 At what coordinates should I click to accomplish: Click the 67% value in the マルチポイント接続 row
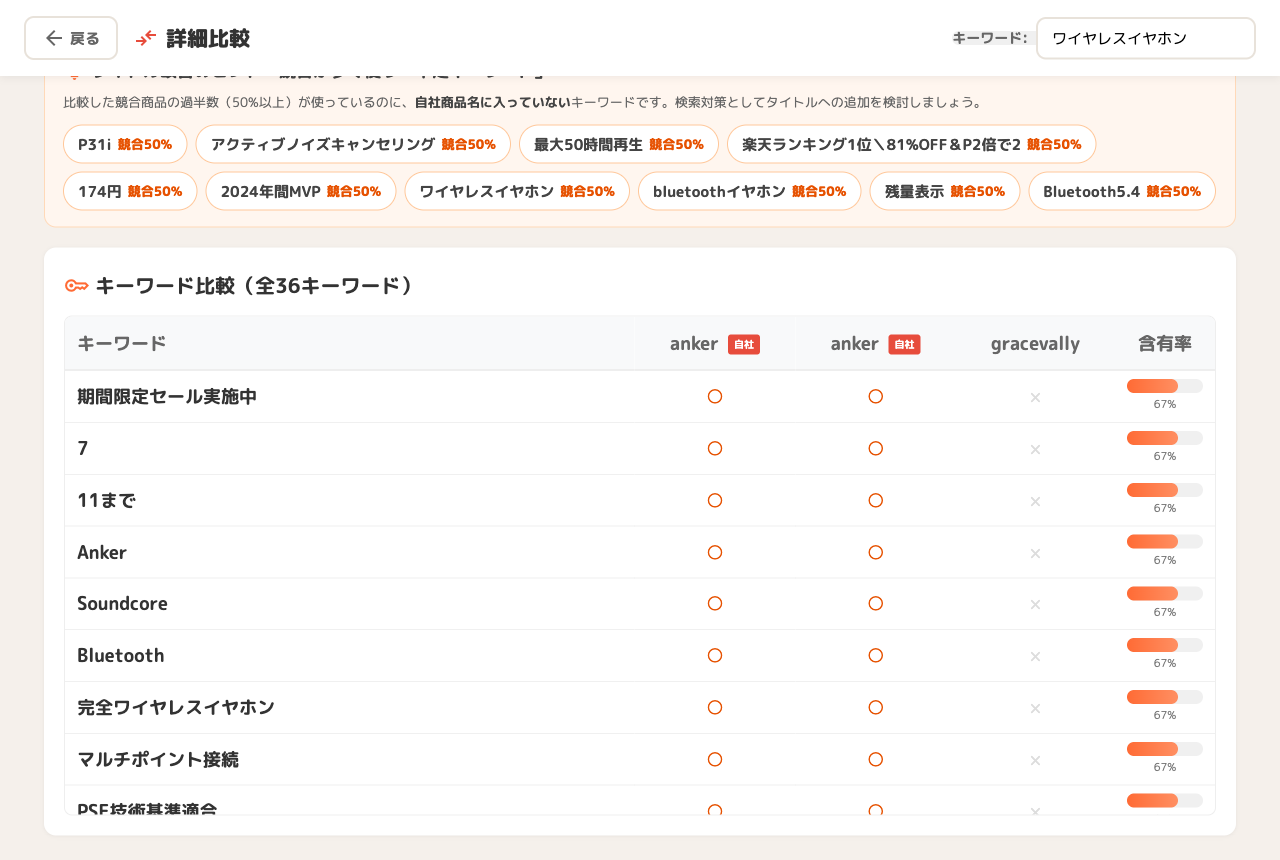(x=1165, y=767)
